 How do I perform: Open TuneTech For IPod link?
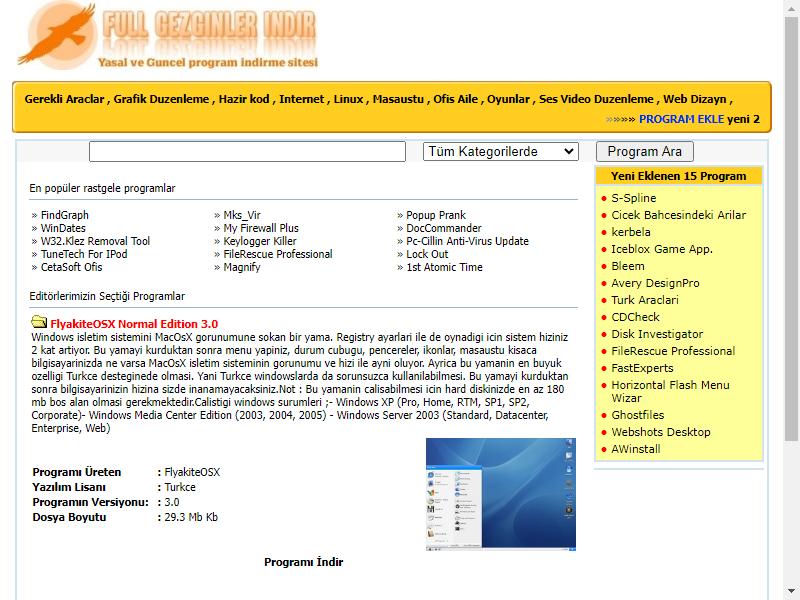click(x=84, y=254)
